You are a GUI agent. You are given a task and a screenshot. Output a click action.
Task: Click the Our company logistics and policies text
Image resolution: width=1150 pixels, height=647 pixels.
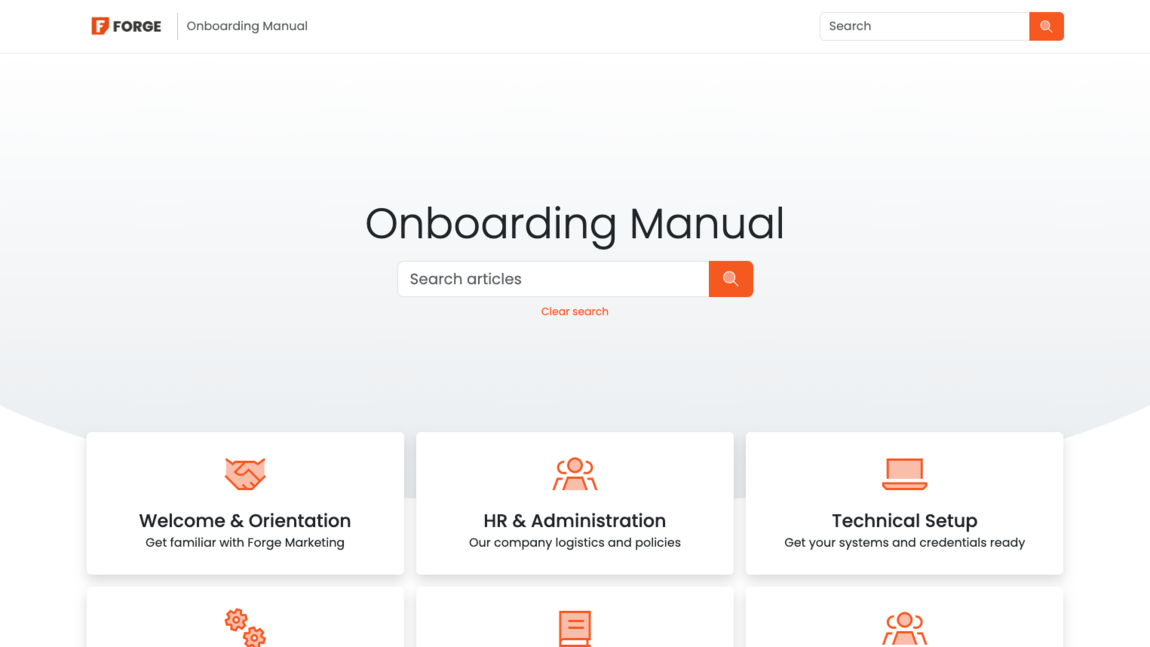coord(574,542)
